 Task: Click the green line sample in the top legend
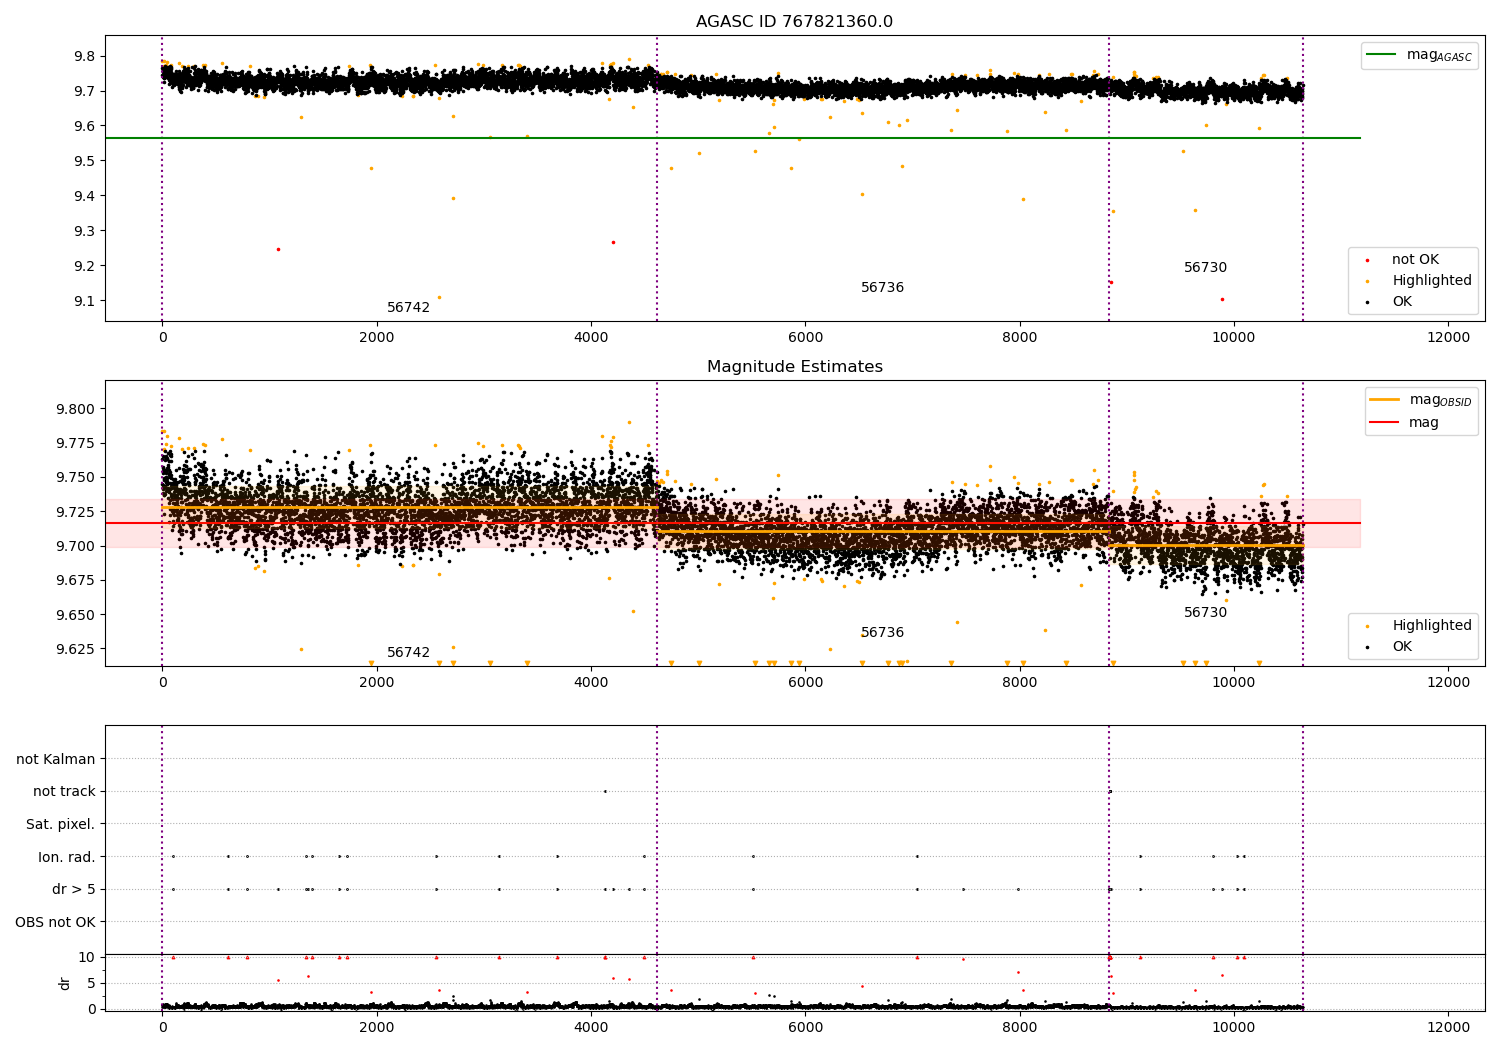pos(1382,55)
